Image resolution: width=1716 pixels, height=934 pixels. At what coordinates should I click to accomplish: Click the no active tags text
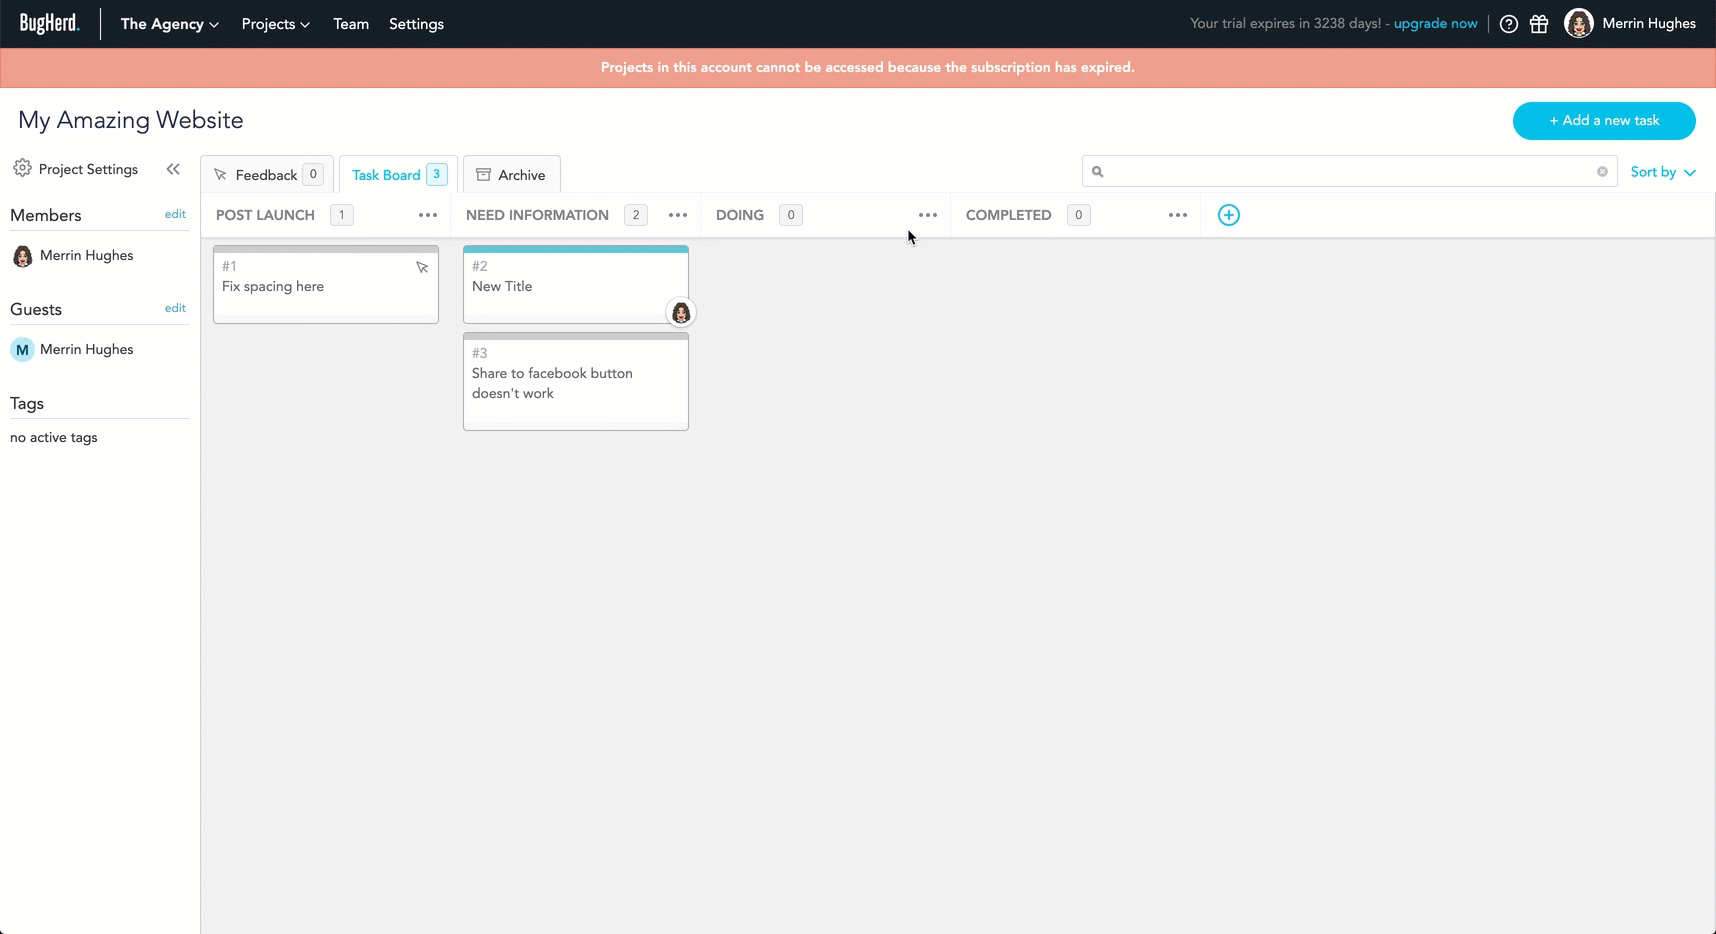tap(54, 438)
